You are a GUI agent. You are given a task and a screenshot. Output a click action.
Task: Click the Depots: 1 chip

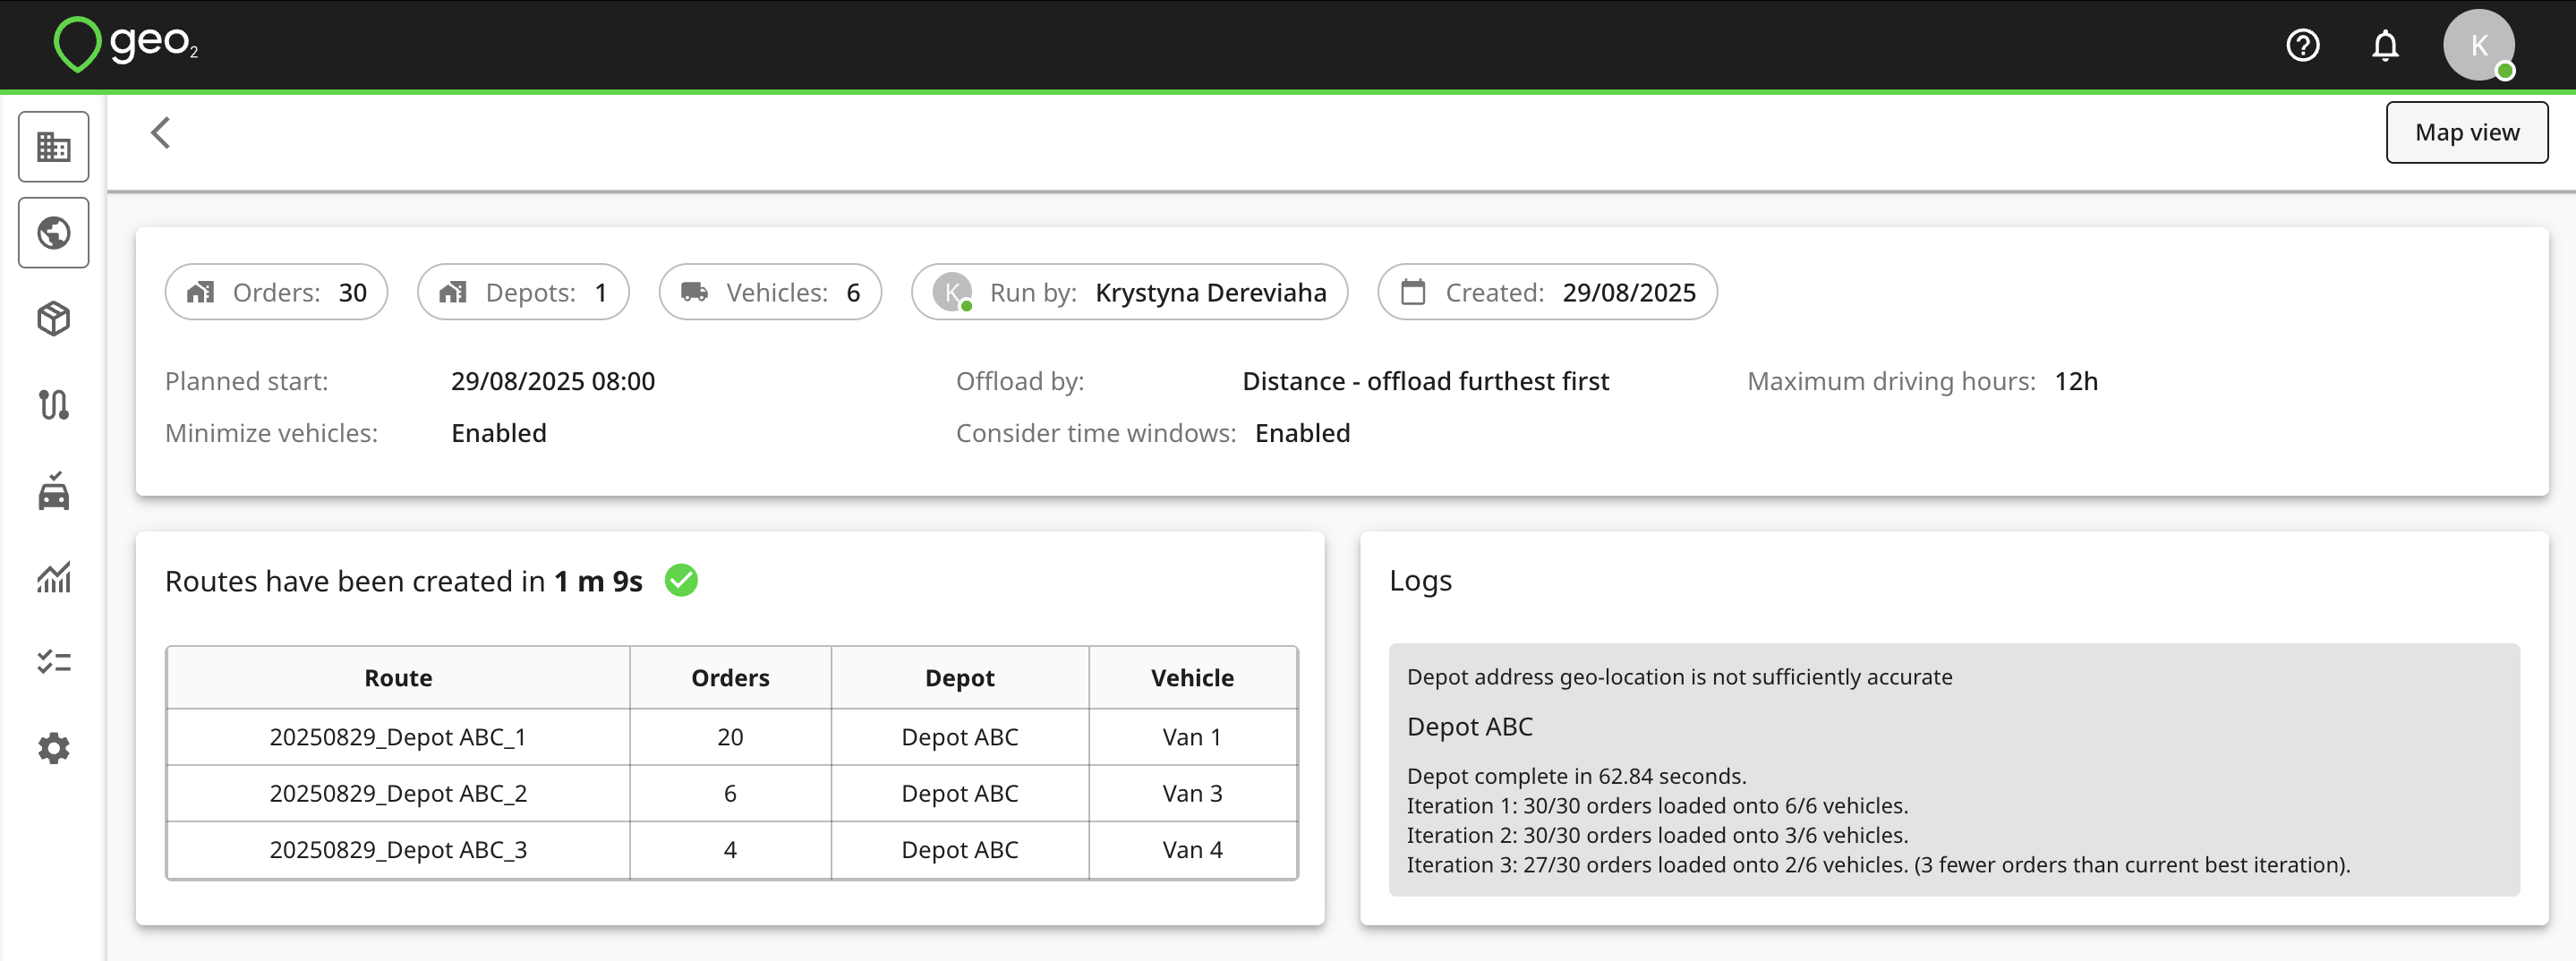(x=523, y=292)
